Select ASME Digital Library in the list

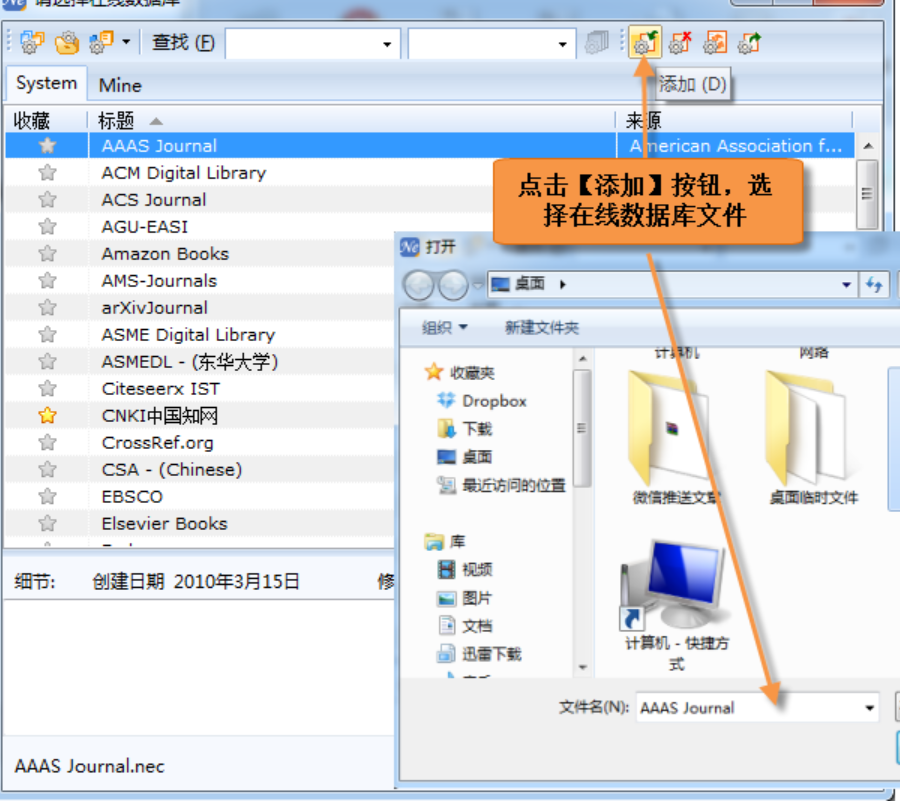[x=188, y=335]
